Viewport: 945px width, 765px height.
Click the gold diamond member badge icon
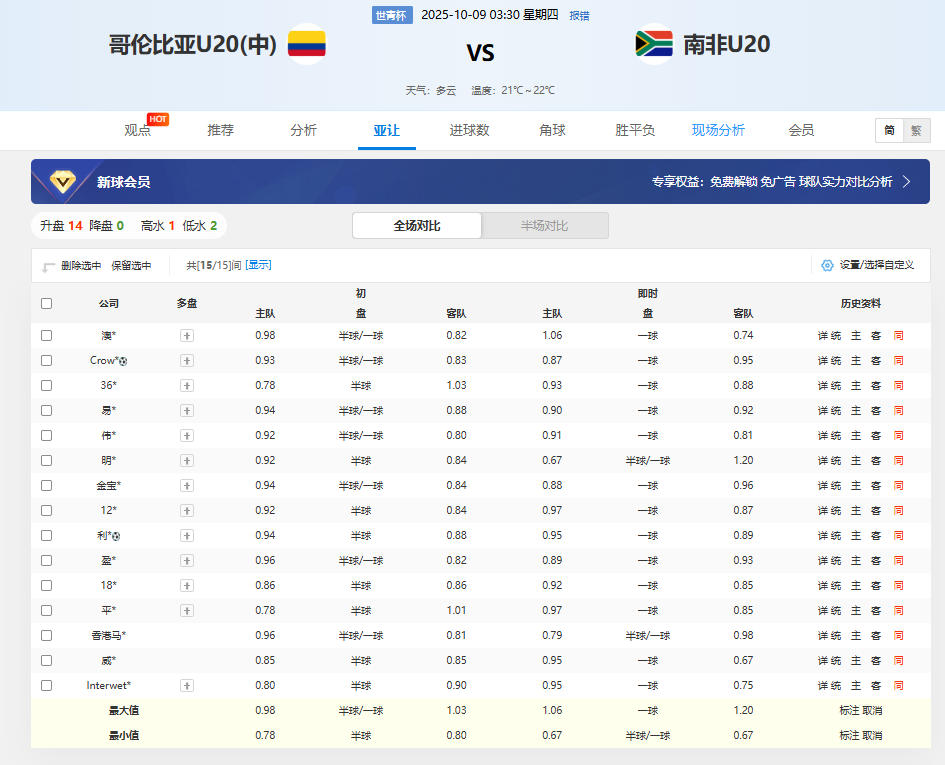tap(62, 182)
